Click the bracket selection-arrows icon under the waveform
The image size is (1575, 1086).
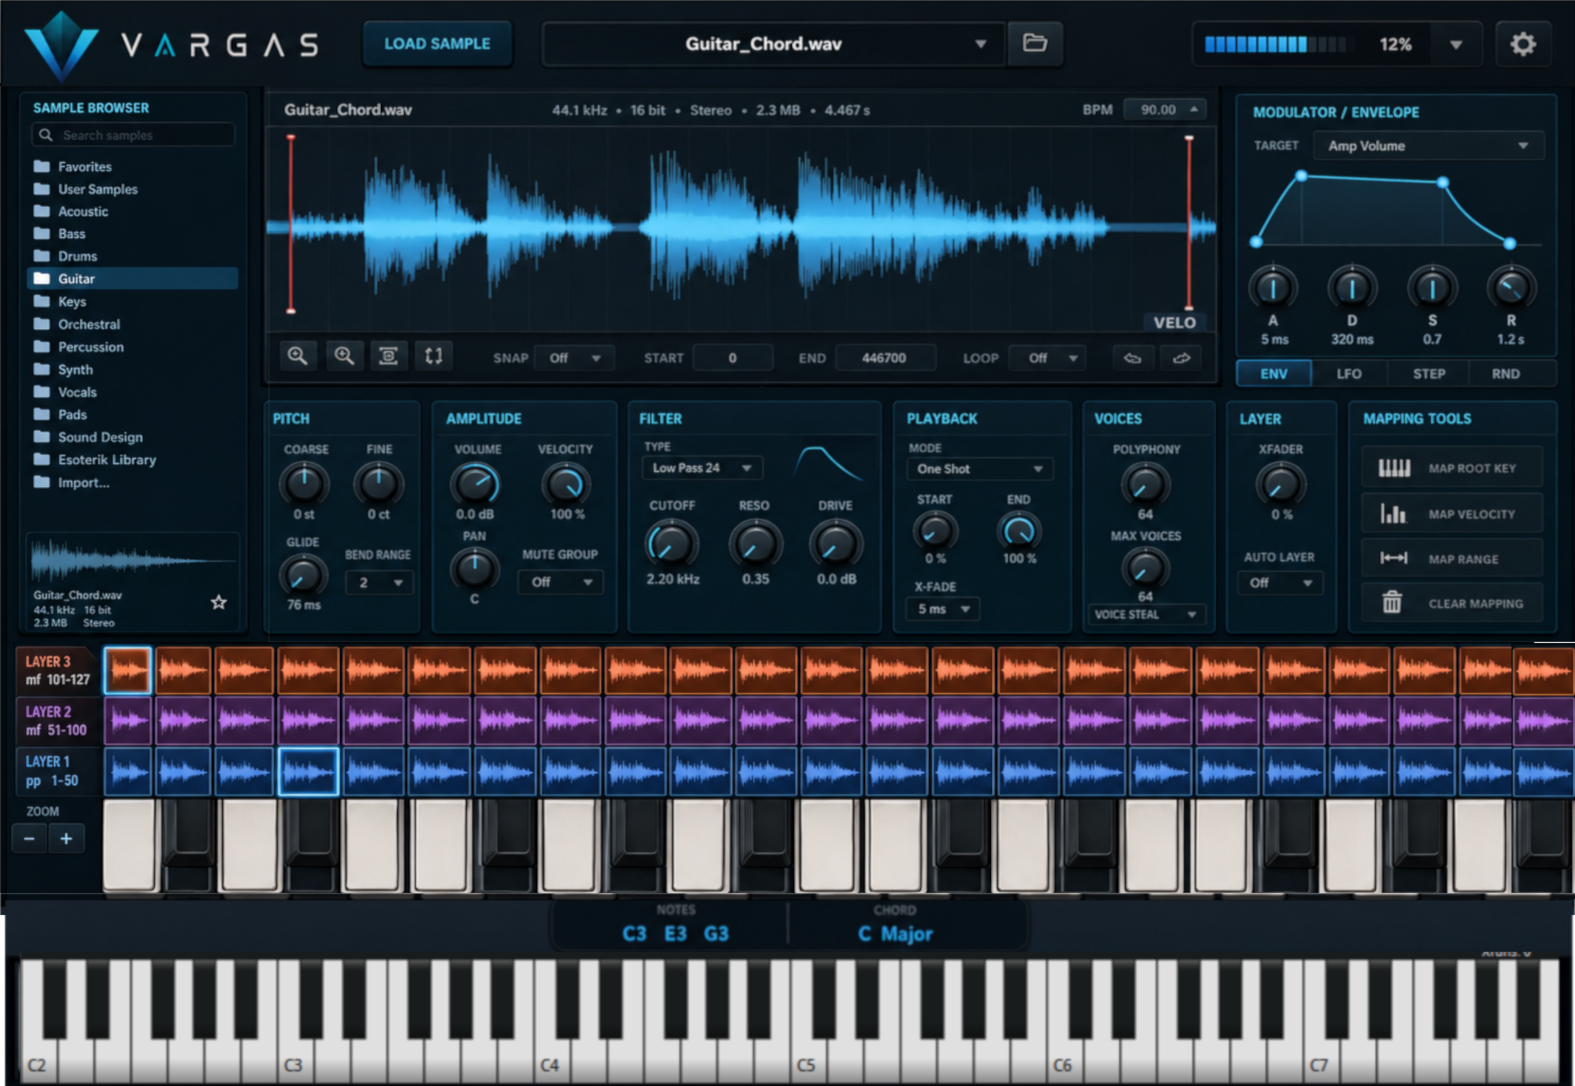tap(434, 356)
